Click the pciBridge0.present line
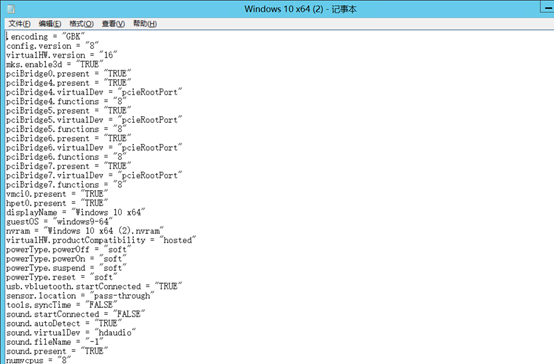 (69, 74)
